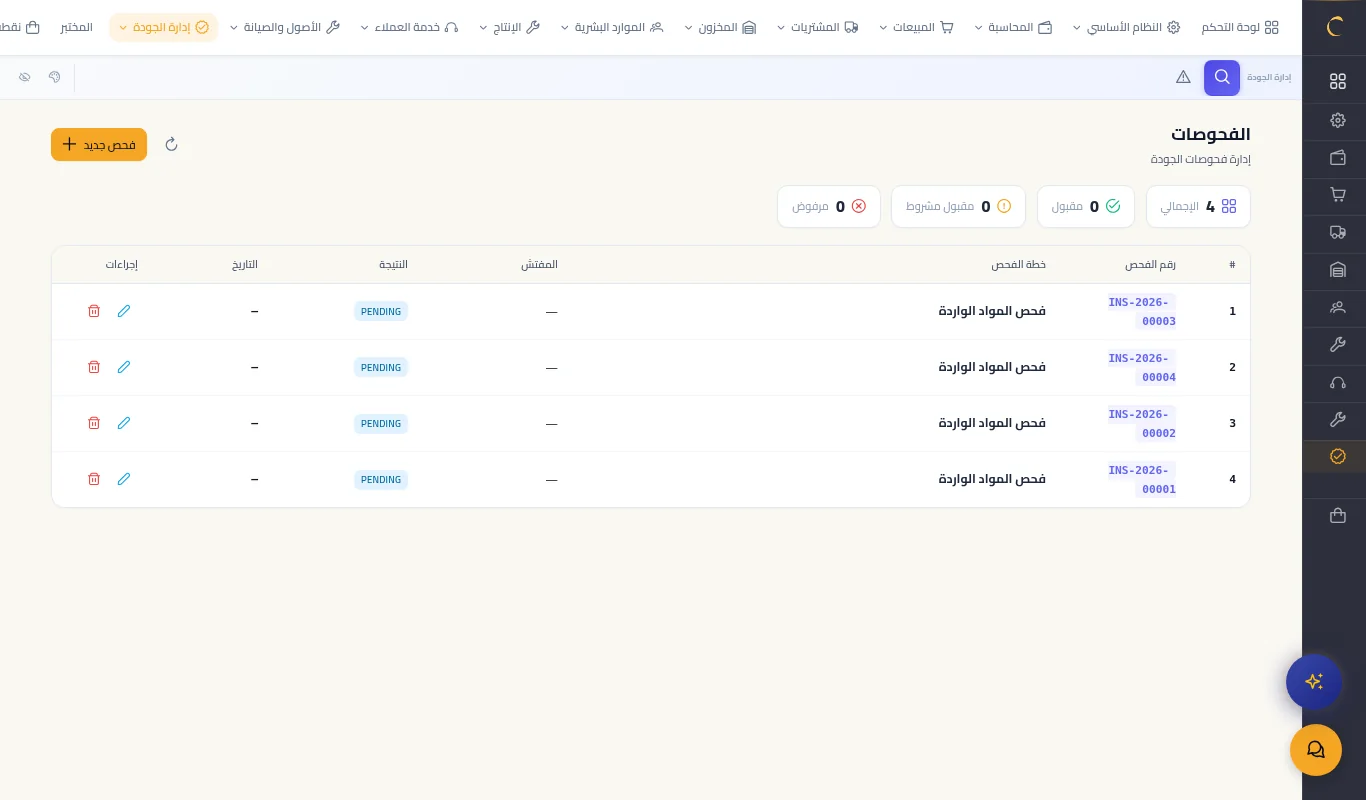
Task: Open the AI sparkle assistant button
Action: pos(1313,682)
